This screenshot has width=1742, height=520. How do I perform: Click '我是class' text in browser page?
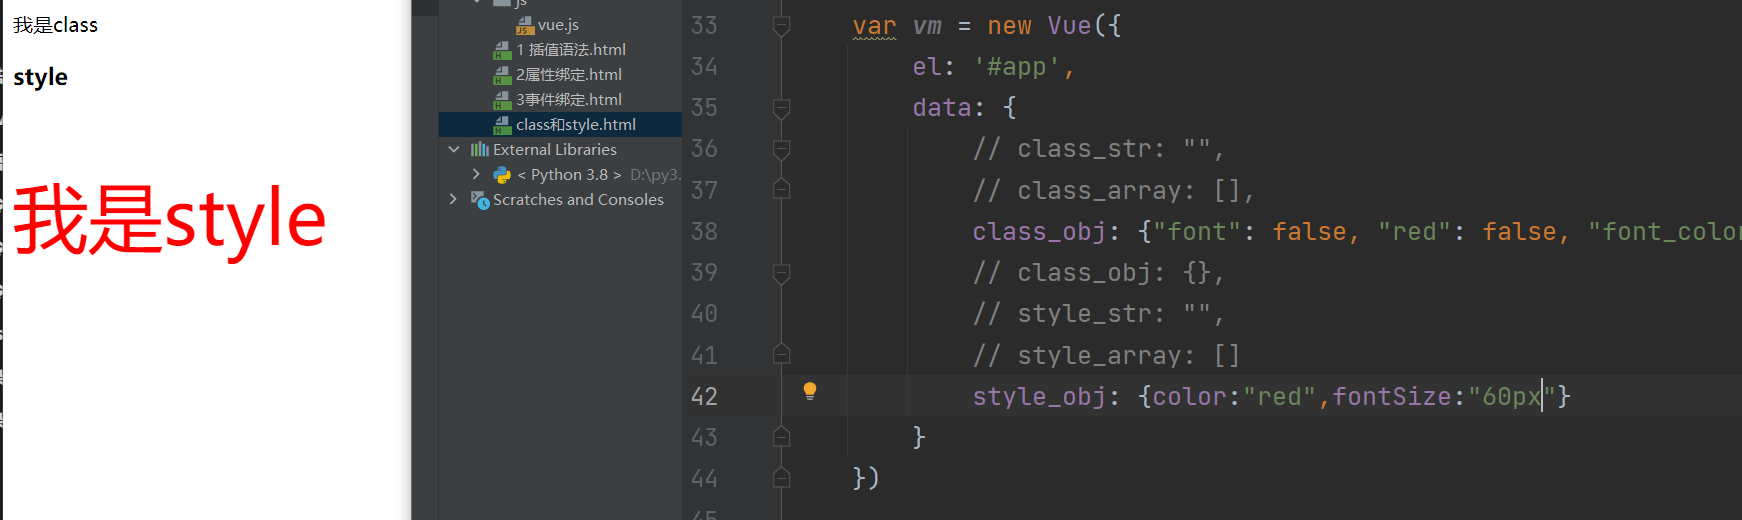55,25
